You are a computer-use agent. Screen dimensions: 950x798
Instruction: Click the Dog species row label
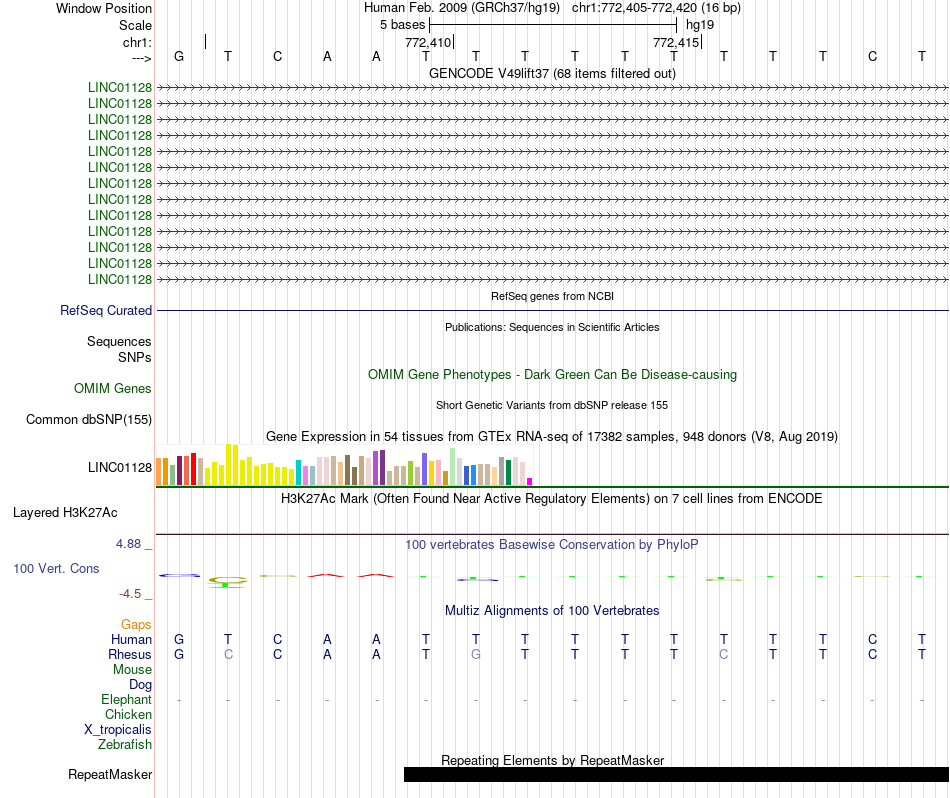(x=141, y=685)
